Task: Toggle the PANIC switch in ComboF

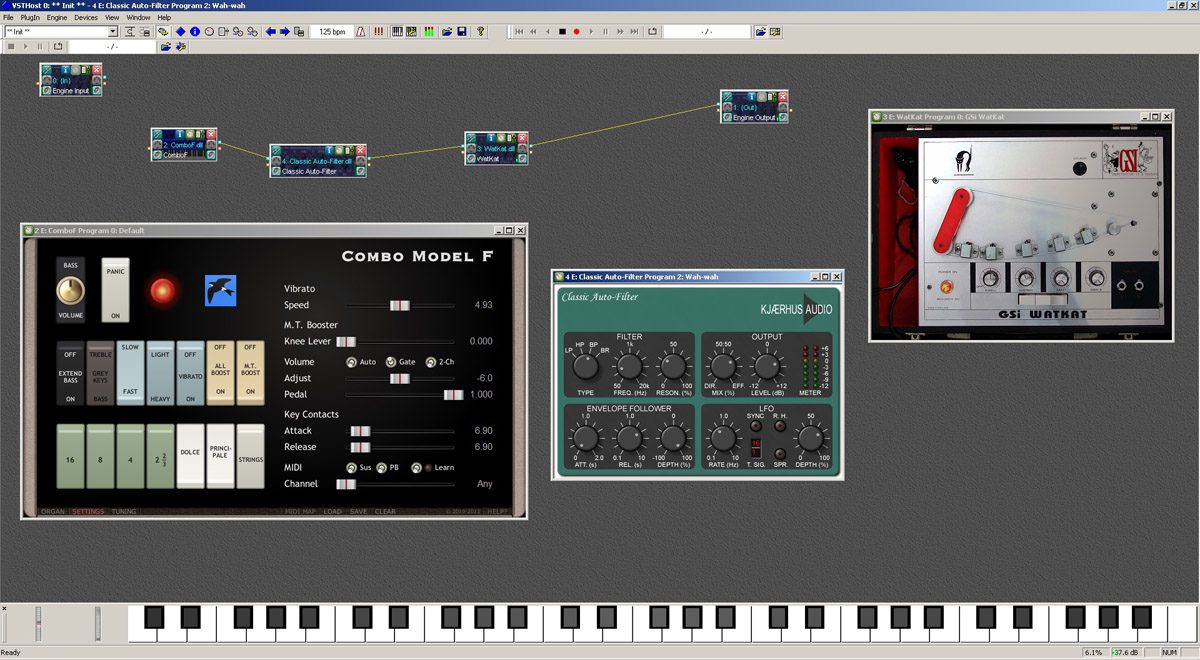Action: pyautogui.click(x=115, y=290)
